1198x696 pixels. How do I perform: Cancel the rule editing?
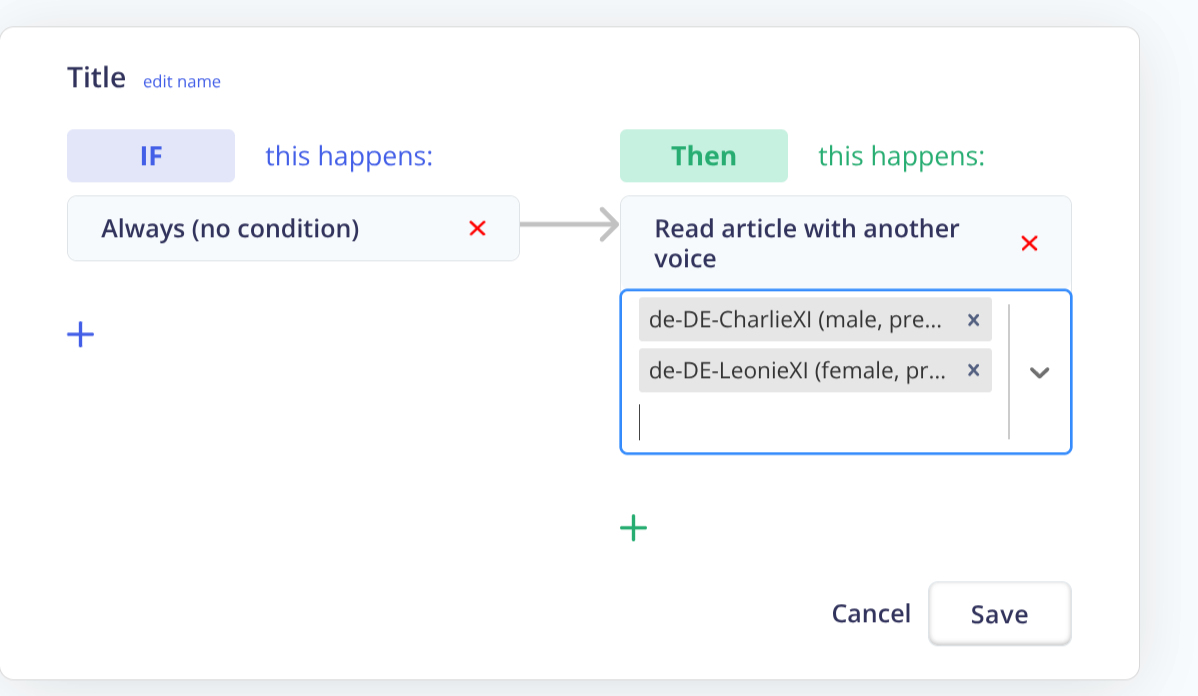pyautogui.click(x=871, y=613)
